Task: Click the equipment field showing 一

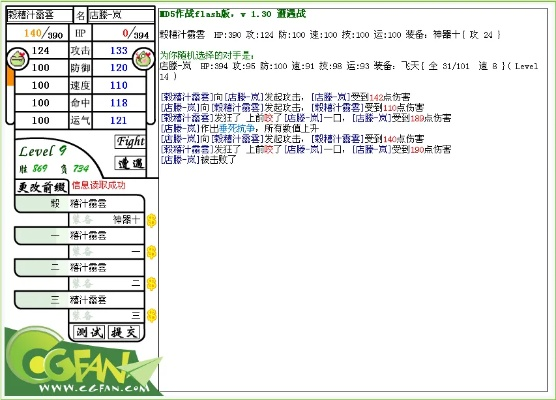Action: pos(106,252)
